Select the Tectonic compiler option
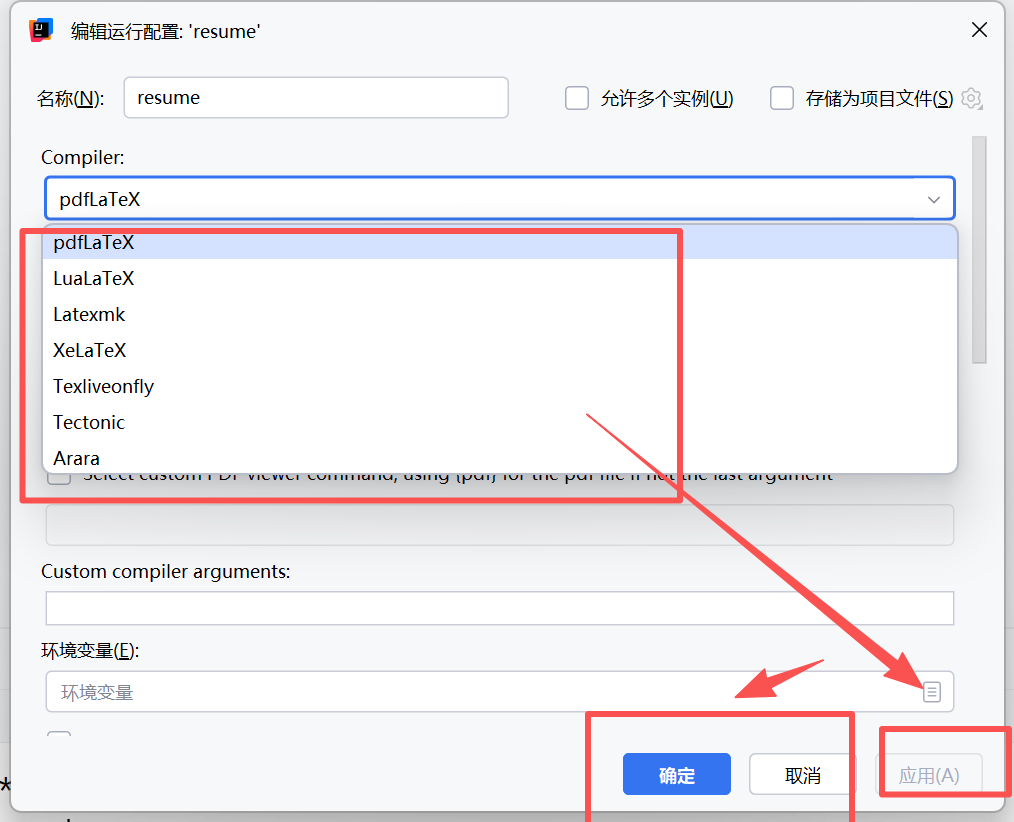This screenshot has width=1014, height=822. pos(89,423)
